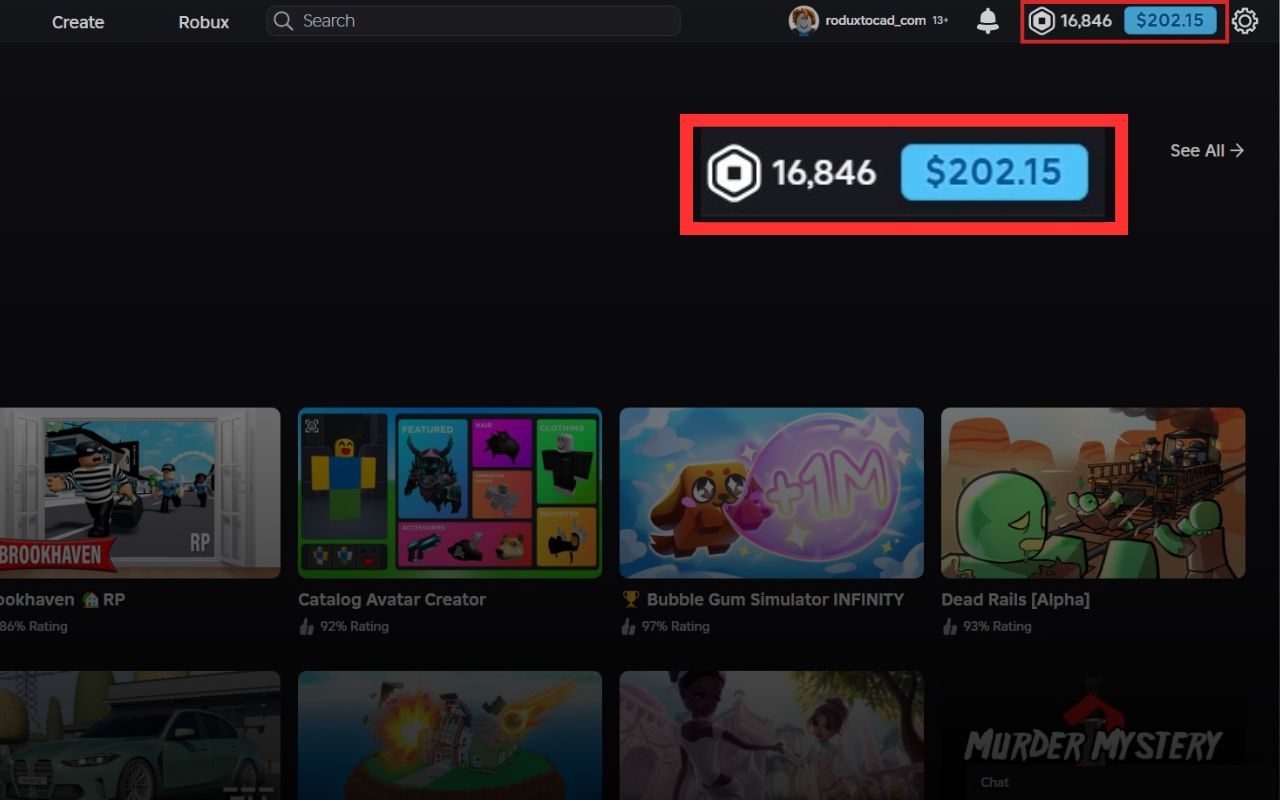Open the Brookhaven RP game tile
This screenshot has height=800, width=1280.
[140, 492]
